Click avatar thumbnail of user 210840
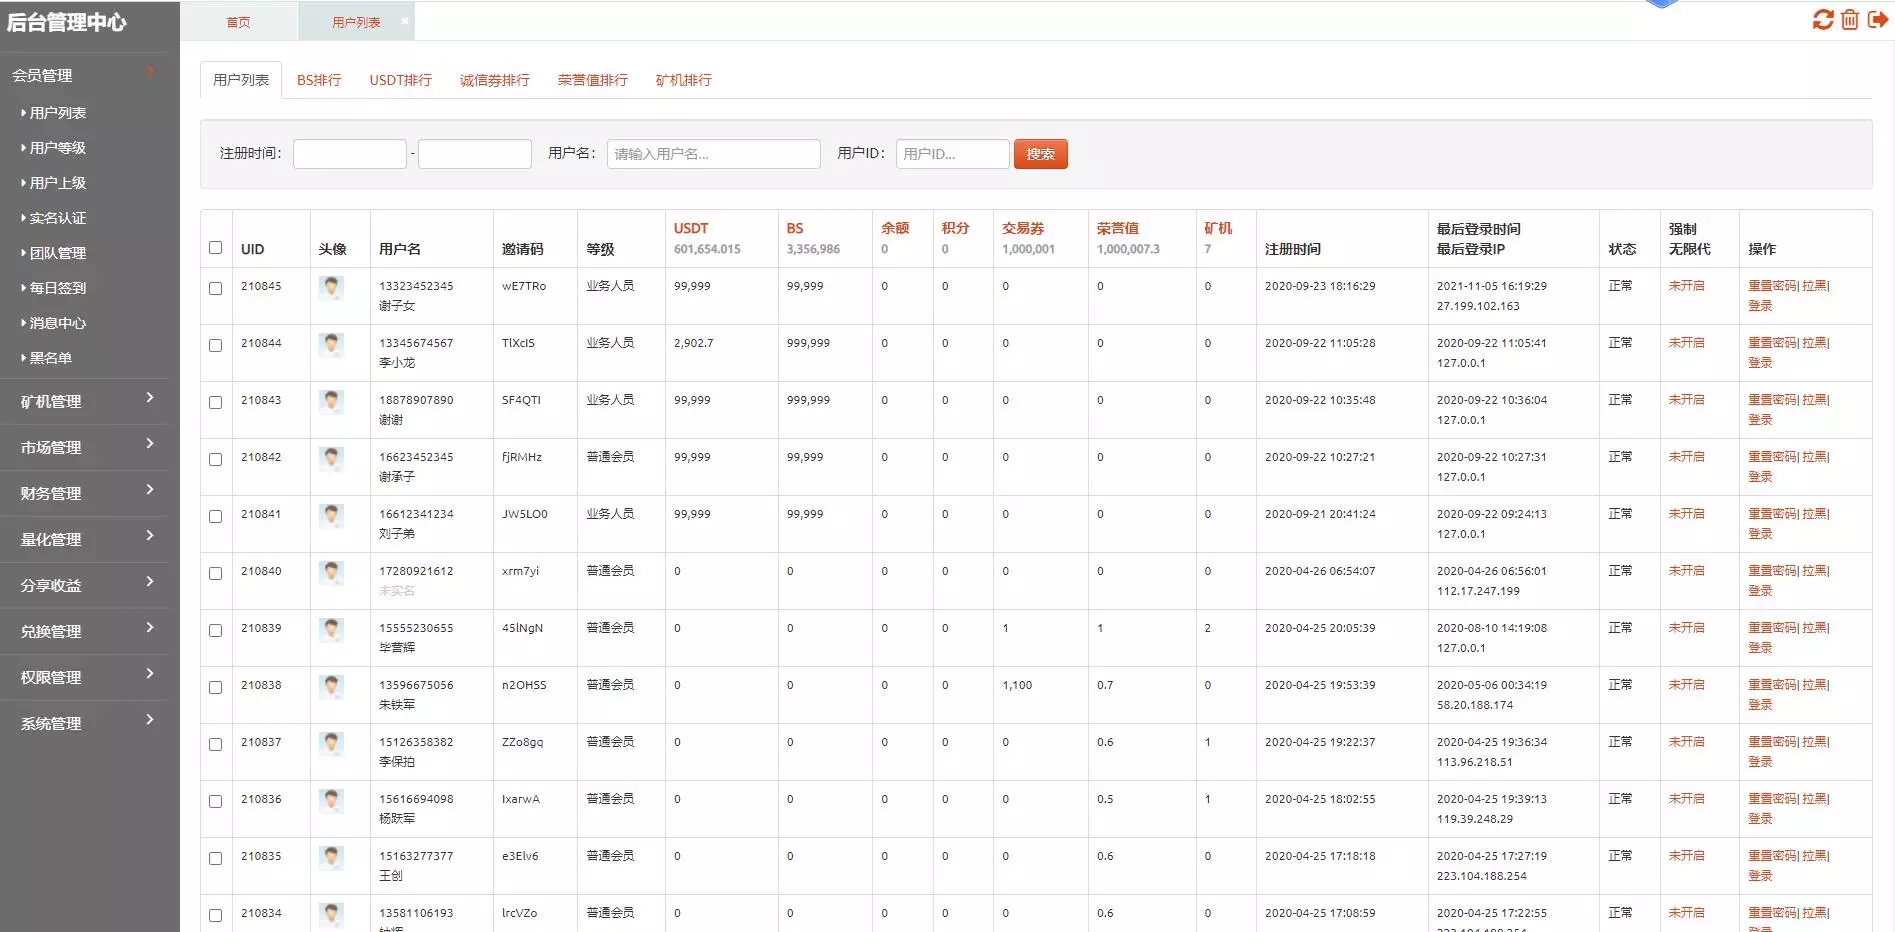 click(x=331, y=573)
